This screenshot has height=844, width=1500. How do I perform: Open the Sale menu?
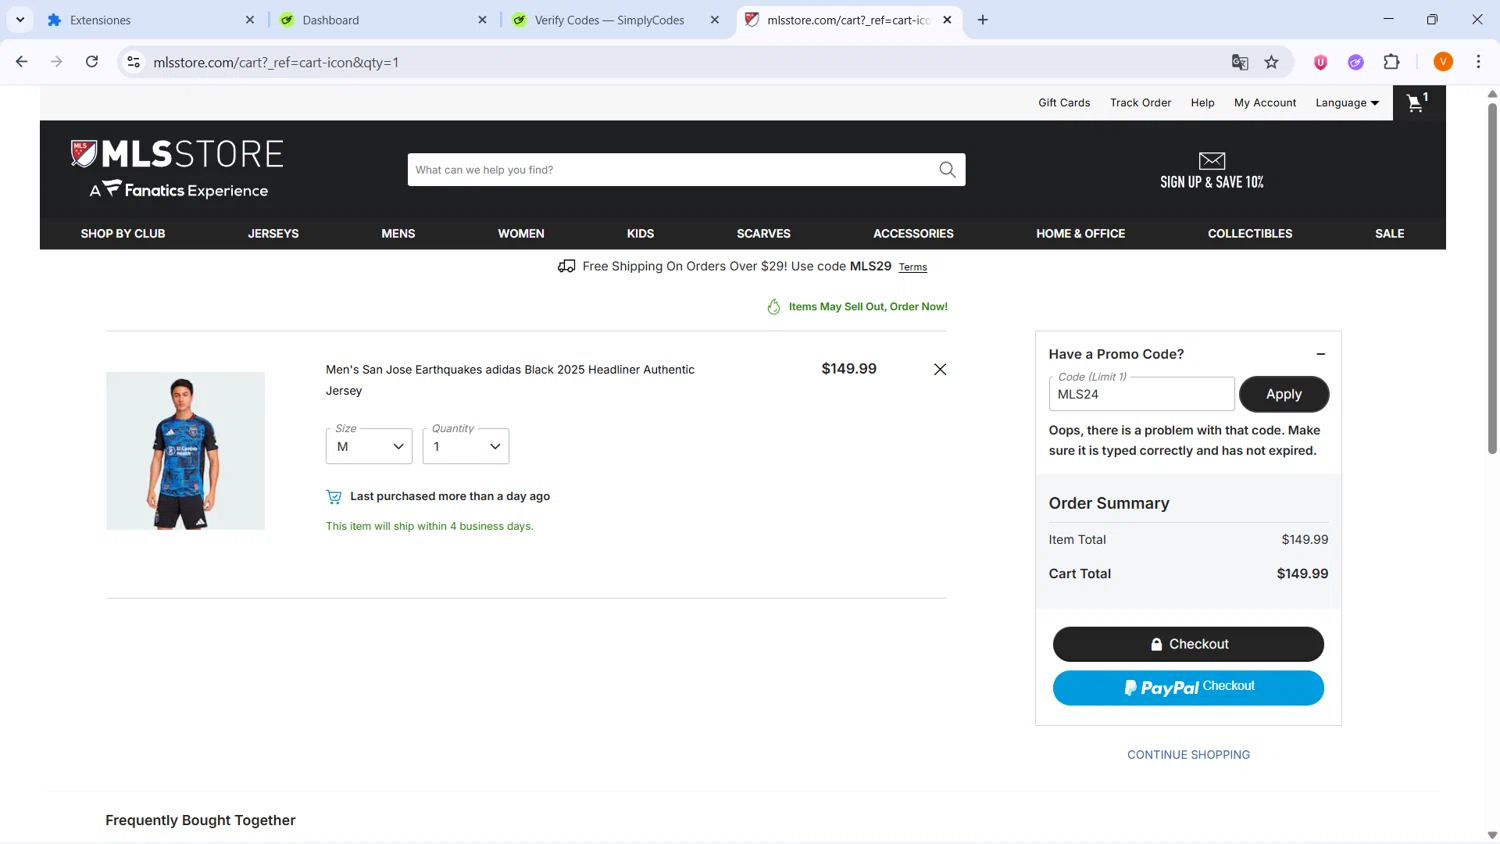point(1389,234)
